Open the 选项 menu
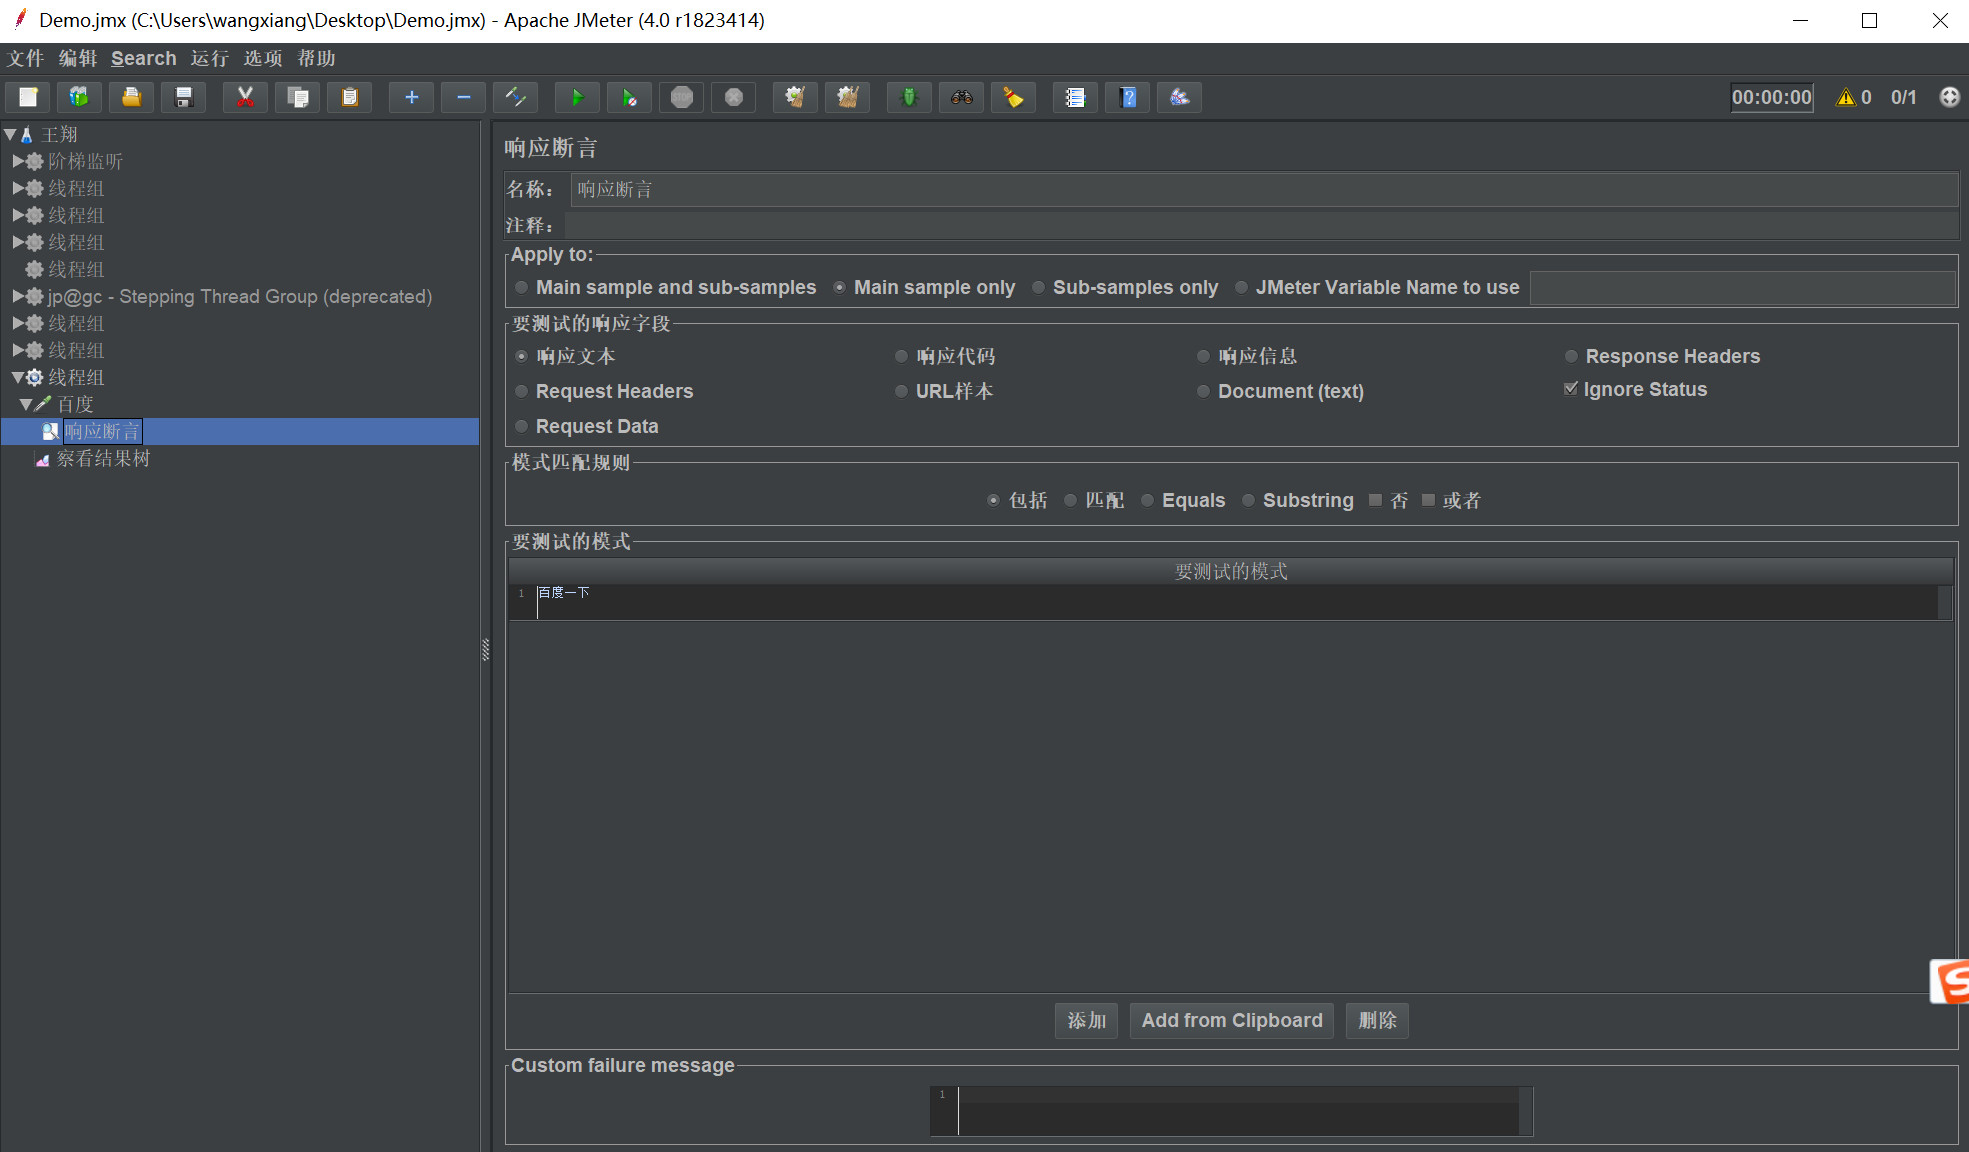Screen dimensions: 1969x1152 [x=263, y=58]
